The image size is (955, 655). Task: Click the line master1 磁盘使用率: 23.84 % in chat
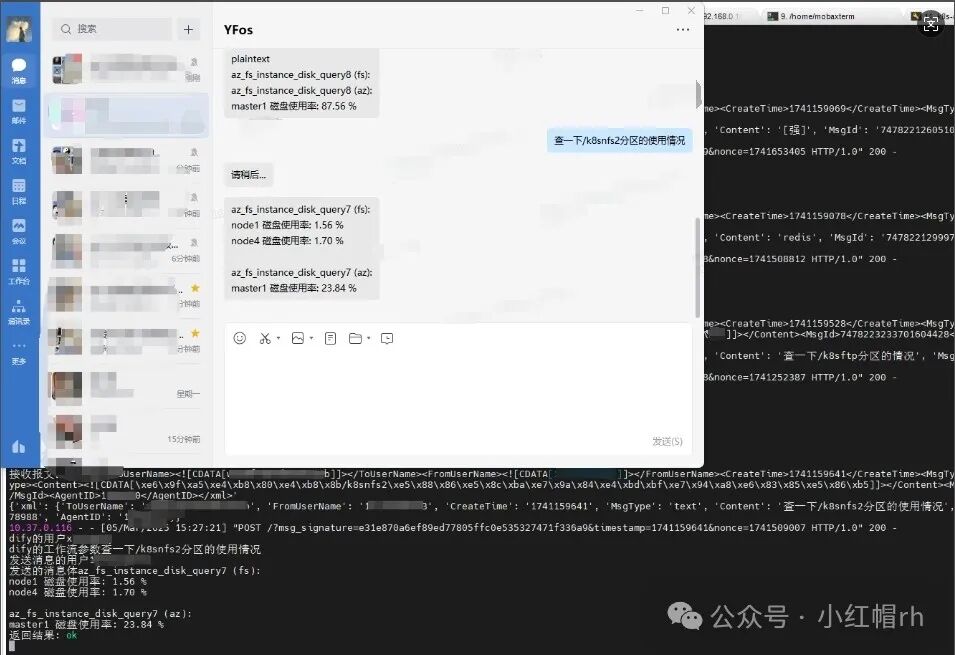(x=294, y=288)
